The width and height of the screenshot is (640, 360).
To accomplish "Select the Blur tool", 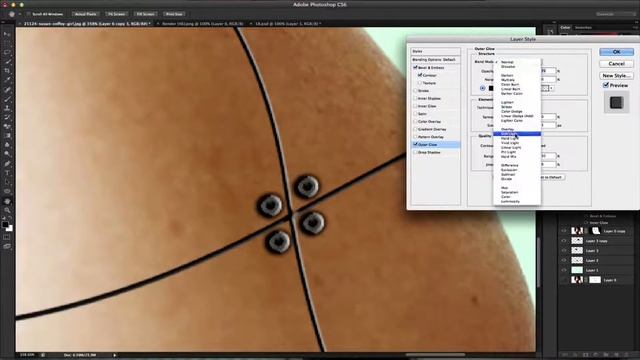I will pyautogui.click(x=7, y=145).
